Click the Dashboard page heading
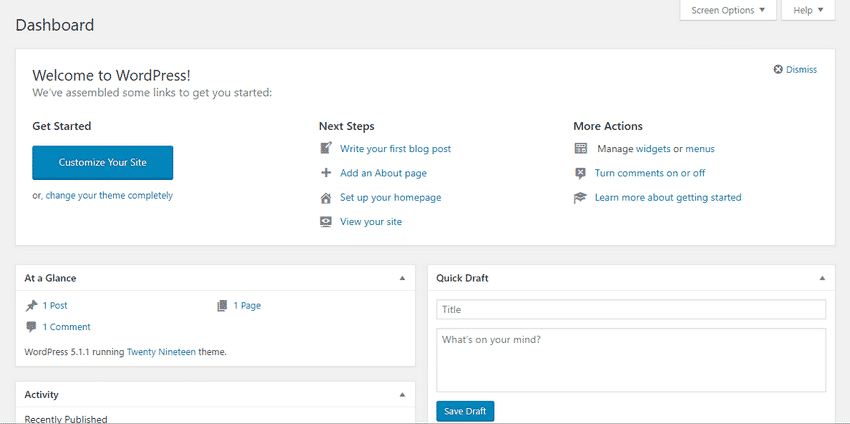850x424 pixels. tap(55, 25)
